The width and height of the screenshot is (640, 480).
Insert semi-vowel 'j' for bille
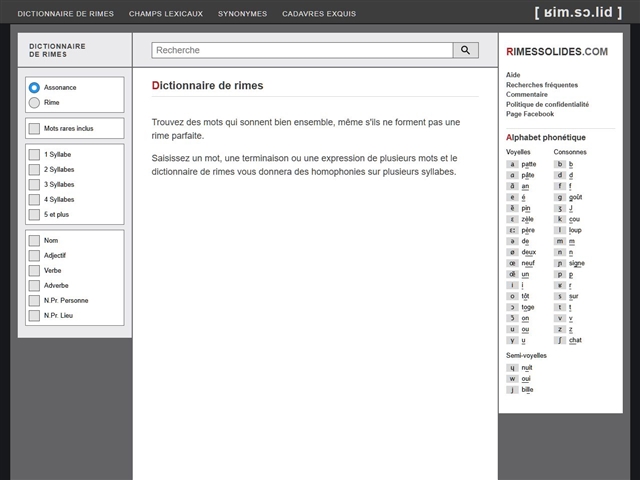pyautogui.click(x=512, y=390)
